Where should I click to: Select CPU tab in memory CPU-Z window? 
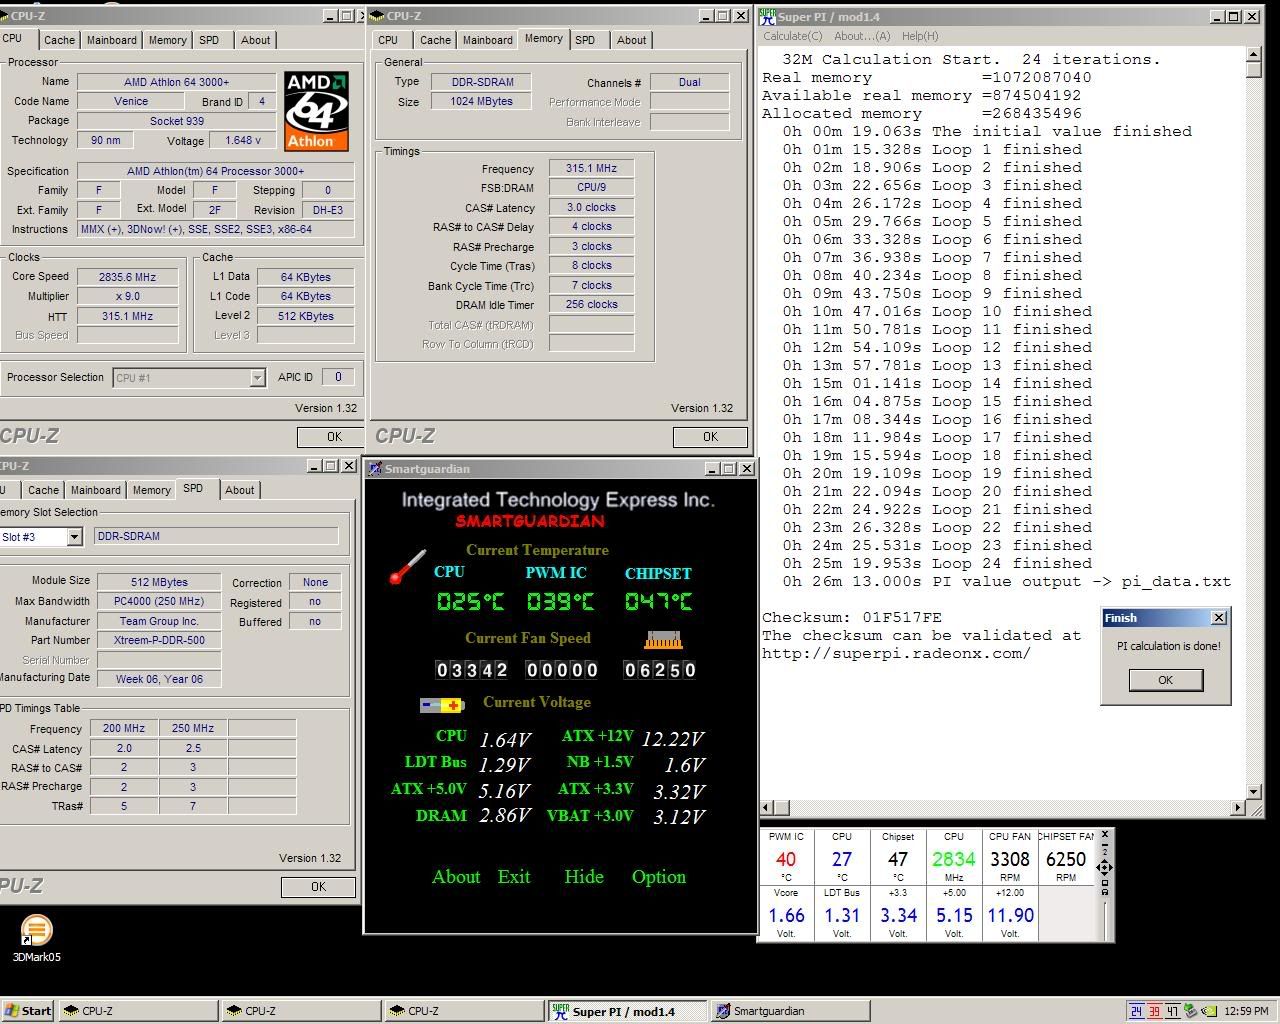pos(388,40)
